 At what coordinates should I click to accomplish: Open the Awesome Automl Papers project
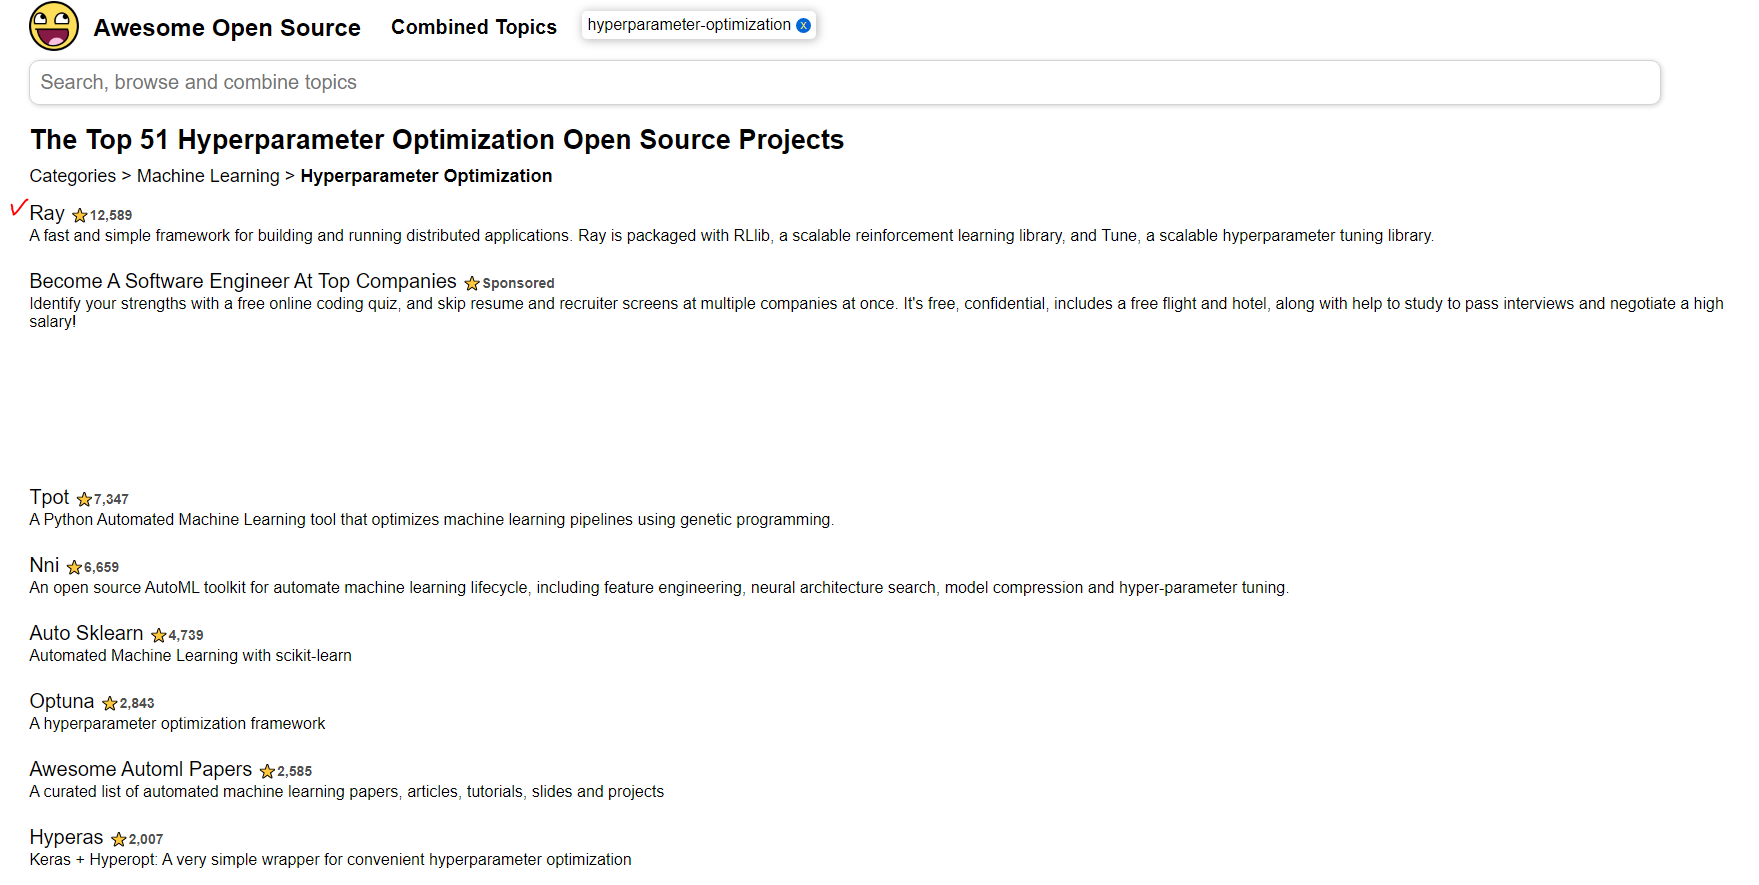tap(141, 769)
